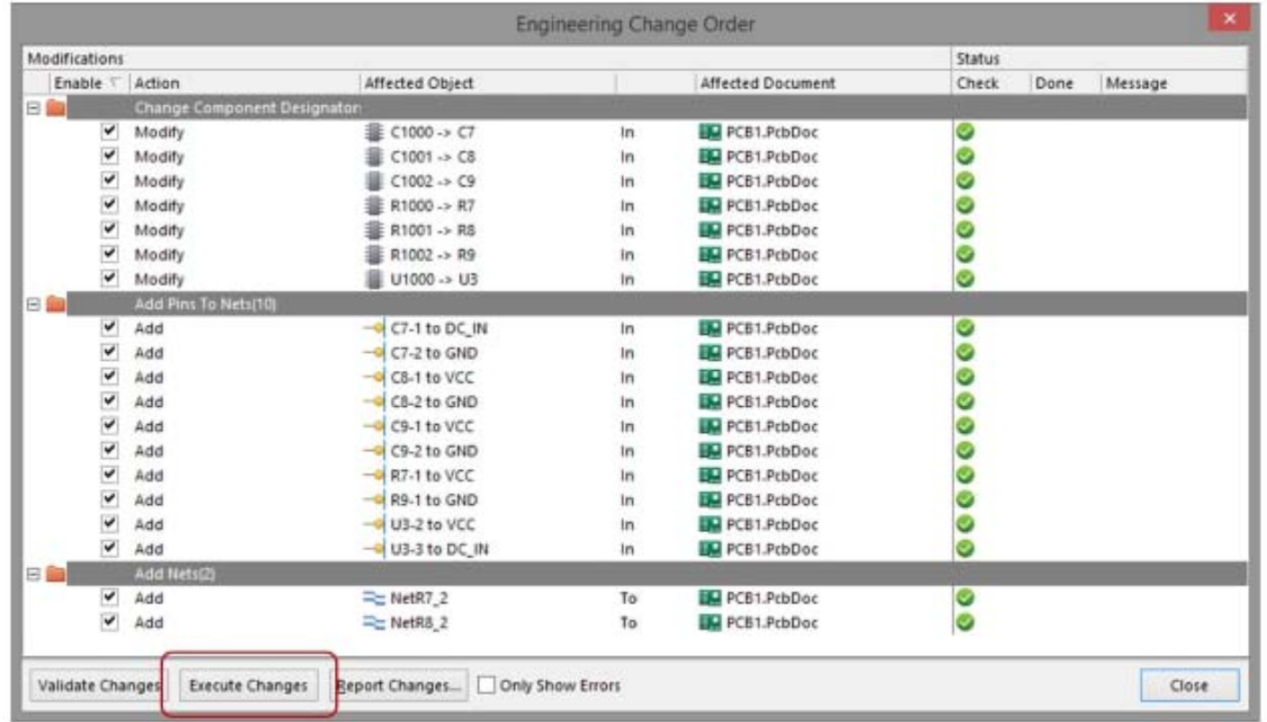The width and height of the screenshot is (1267, 722).
Task: Click green check status for C7-1 to DC_IN
Action: click(966, 329)
